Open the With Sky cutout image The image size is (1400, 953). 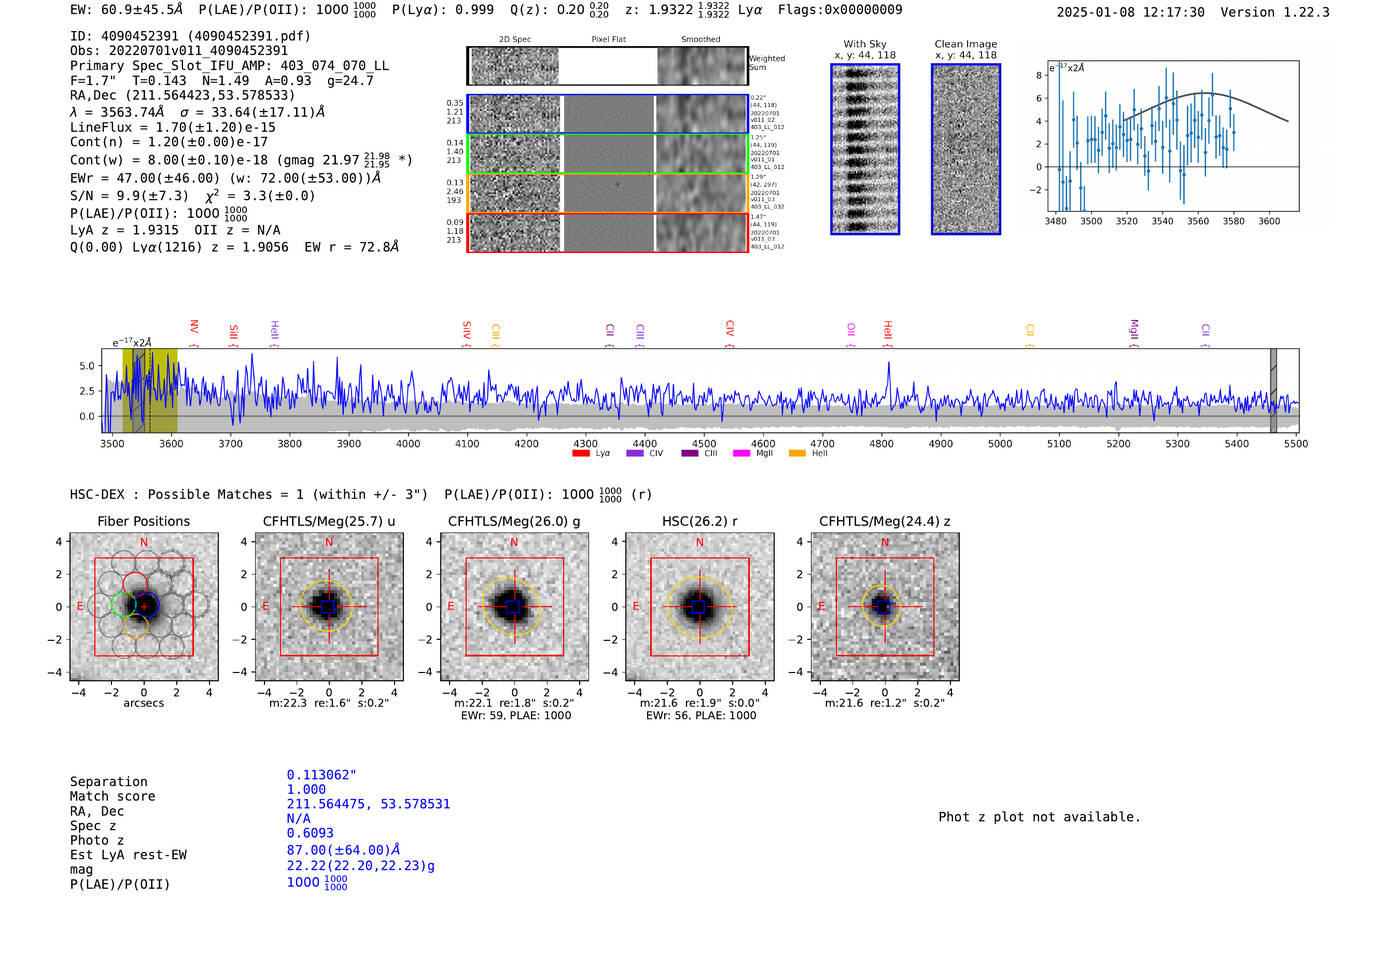[865, 149]
